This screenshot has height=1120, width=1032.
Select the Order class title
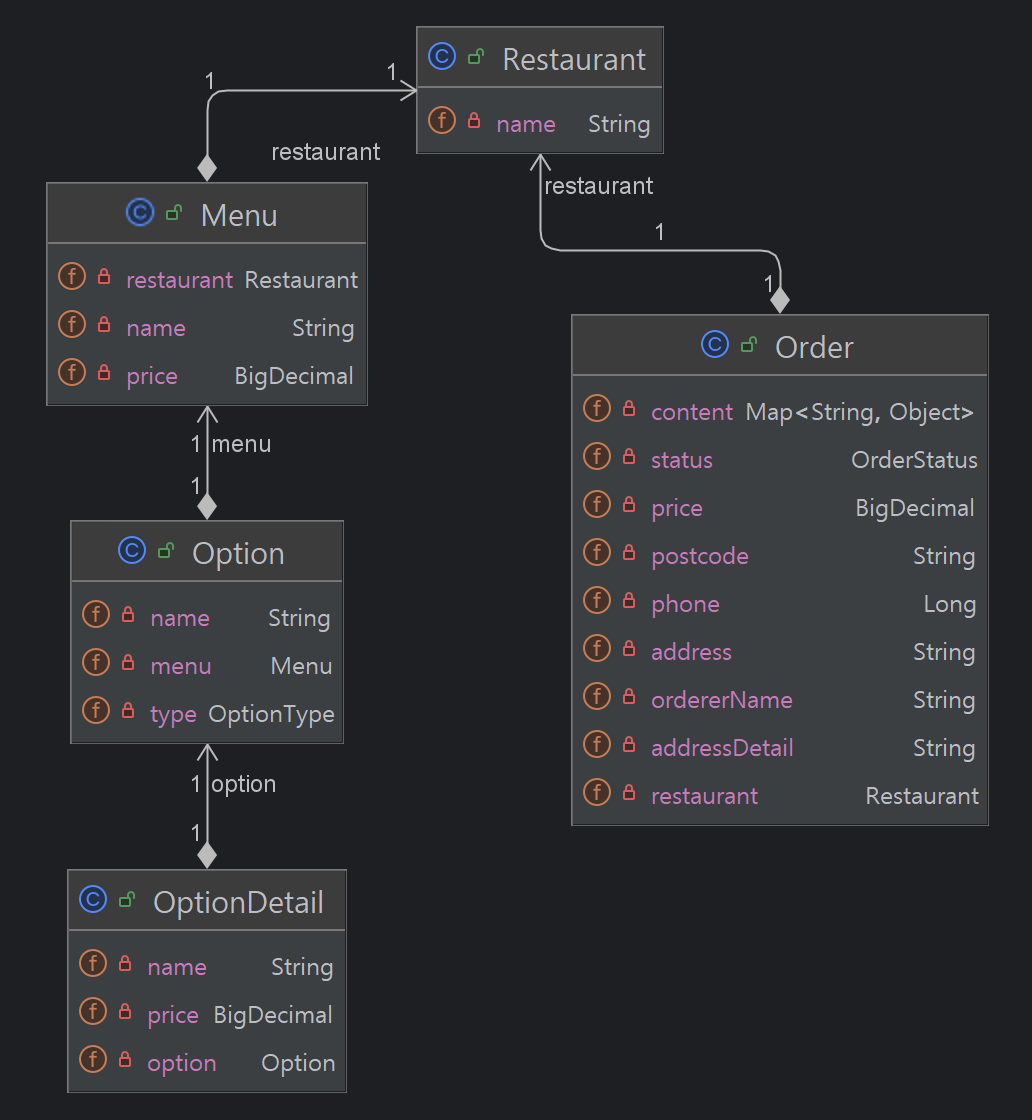814,348
